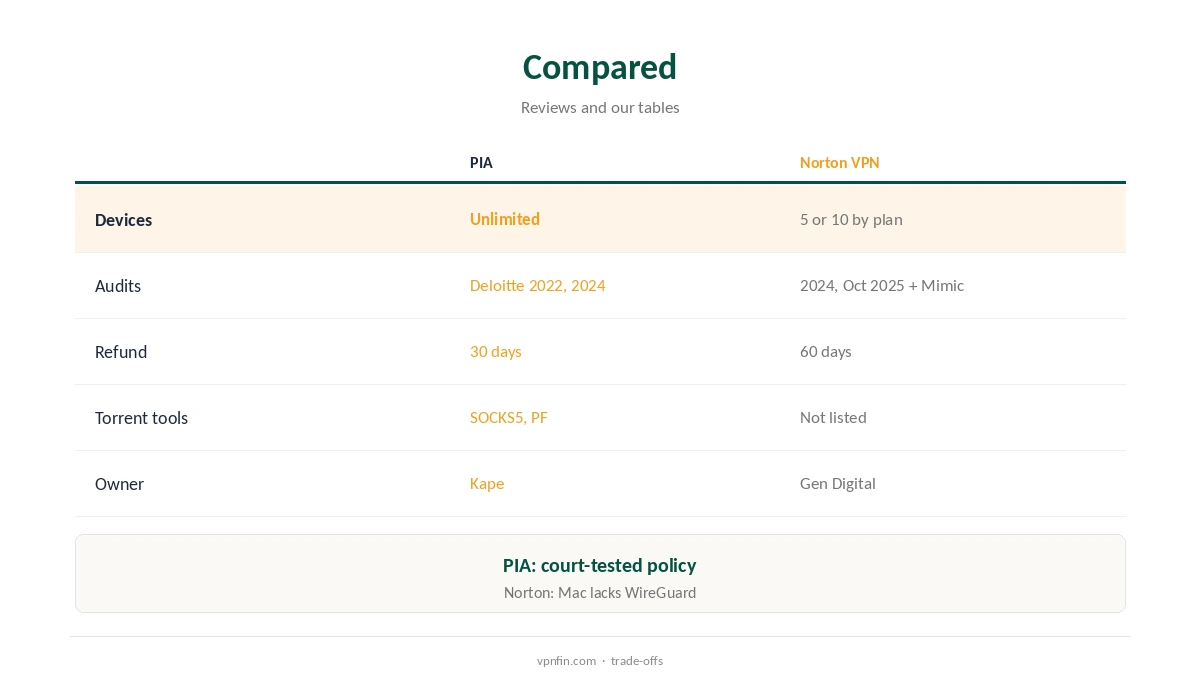Screen dimensions: 1200x680
Task: Click '2024, Oct 2025 + Mimic' cell
Action: click(x=881, y=285)
